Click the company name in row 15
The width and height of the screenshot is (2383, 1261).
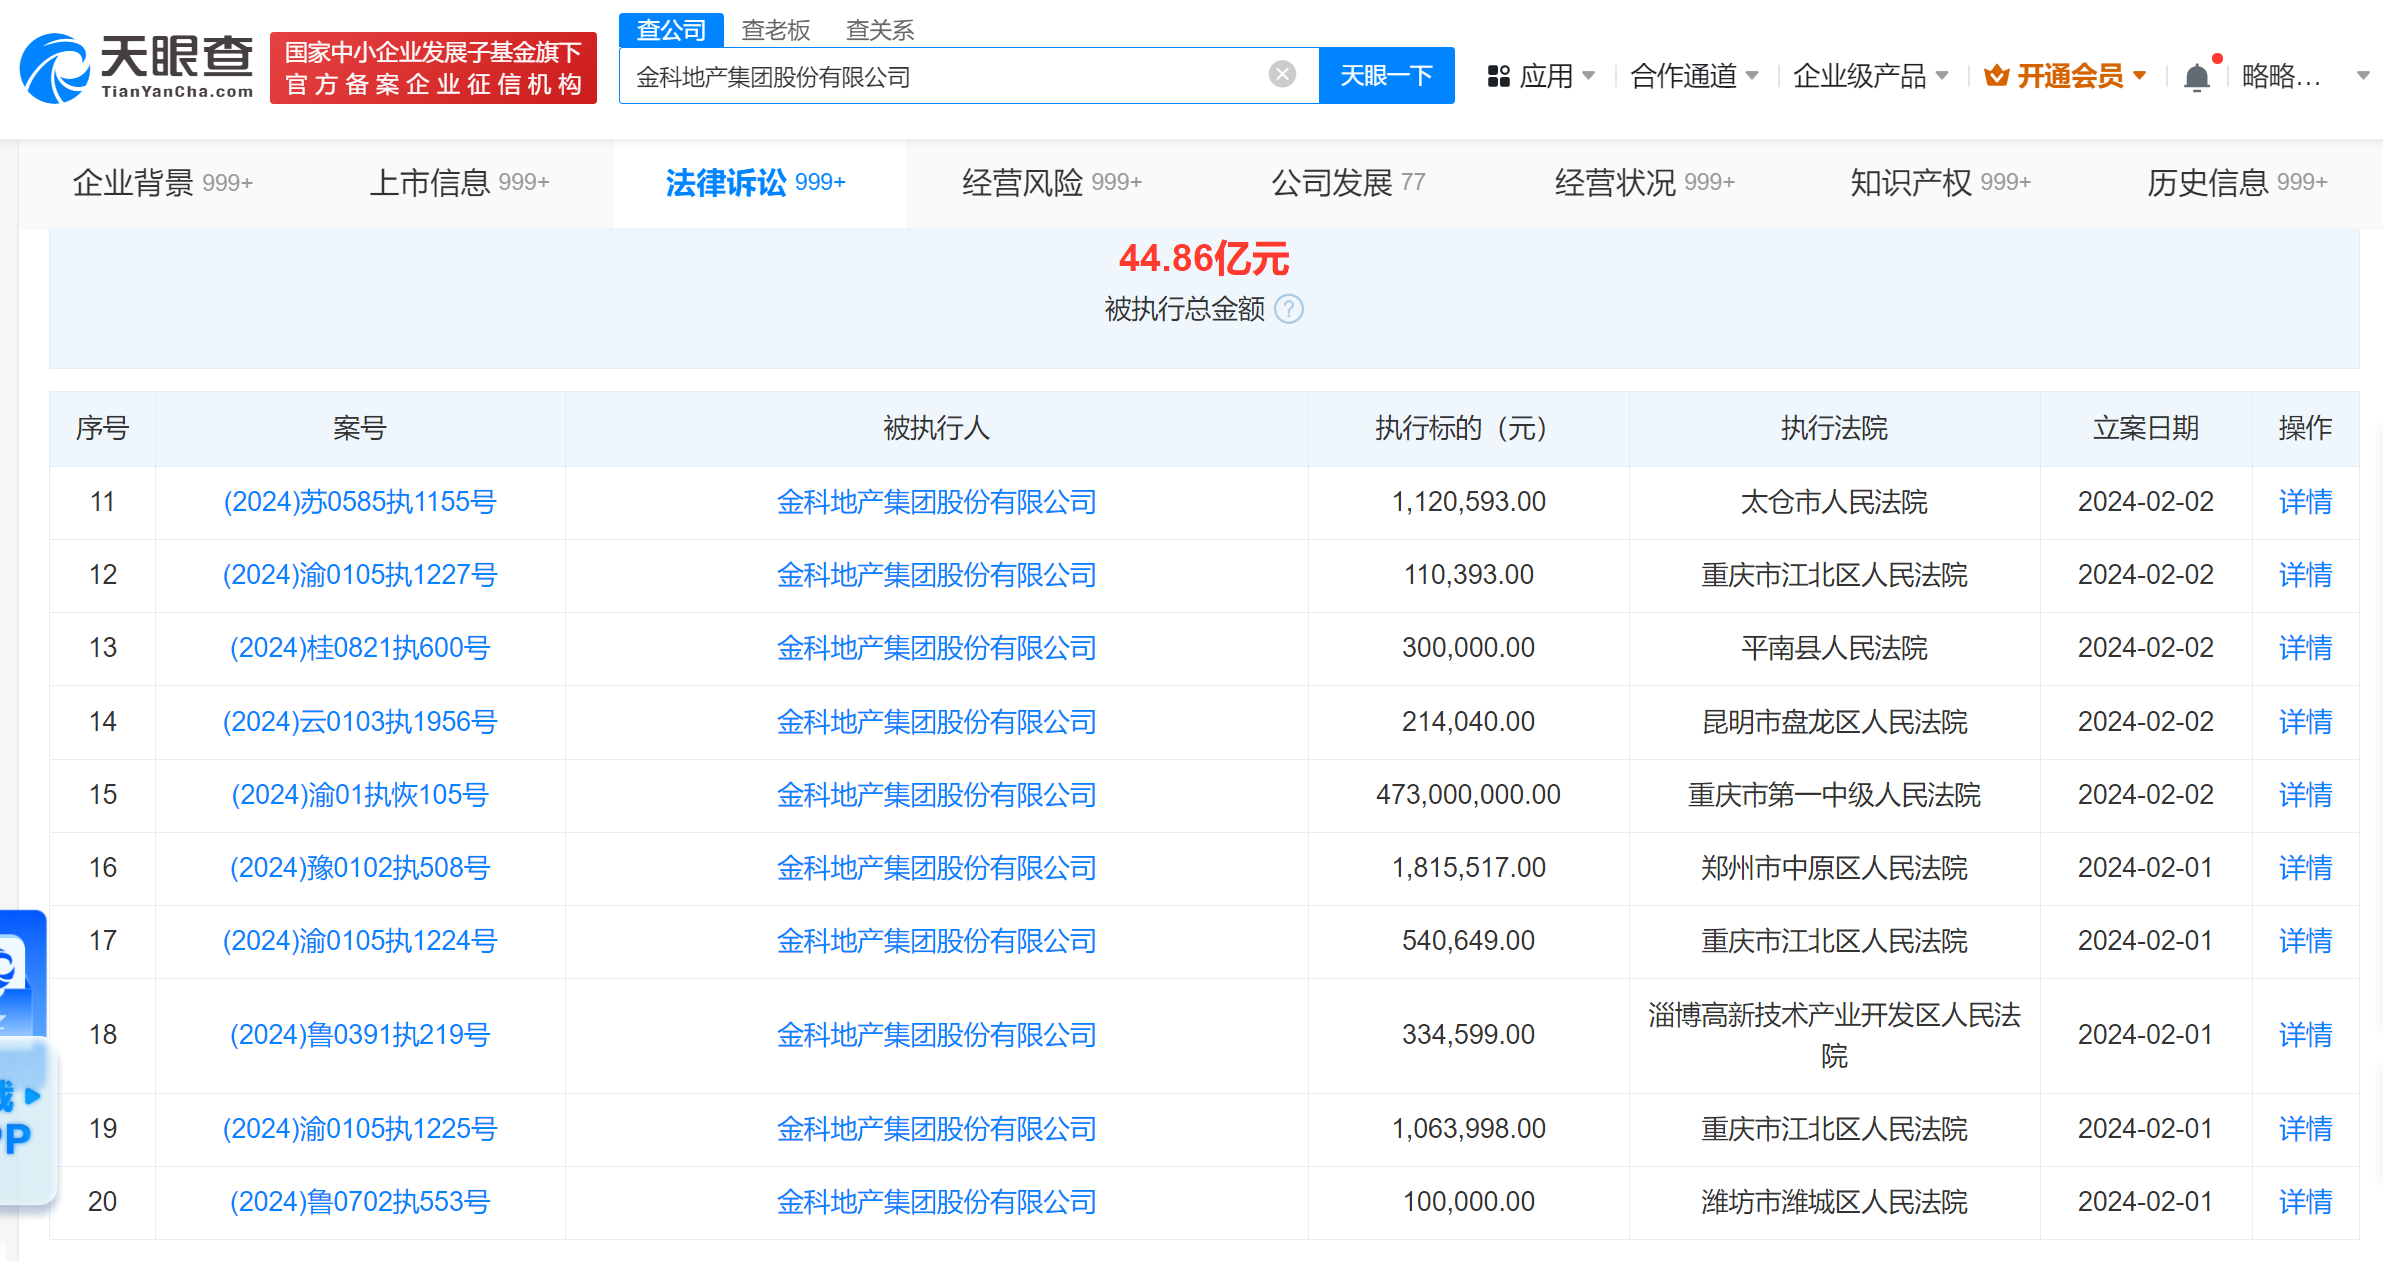(x=937, y=795)
